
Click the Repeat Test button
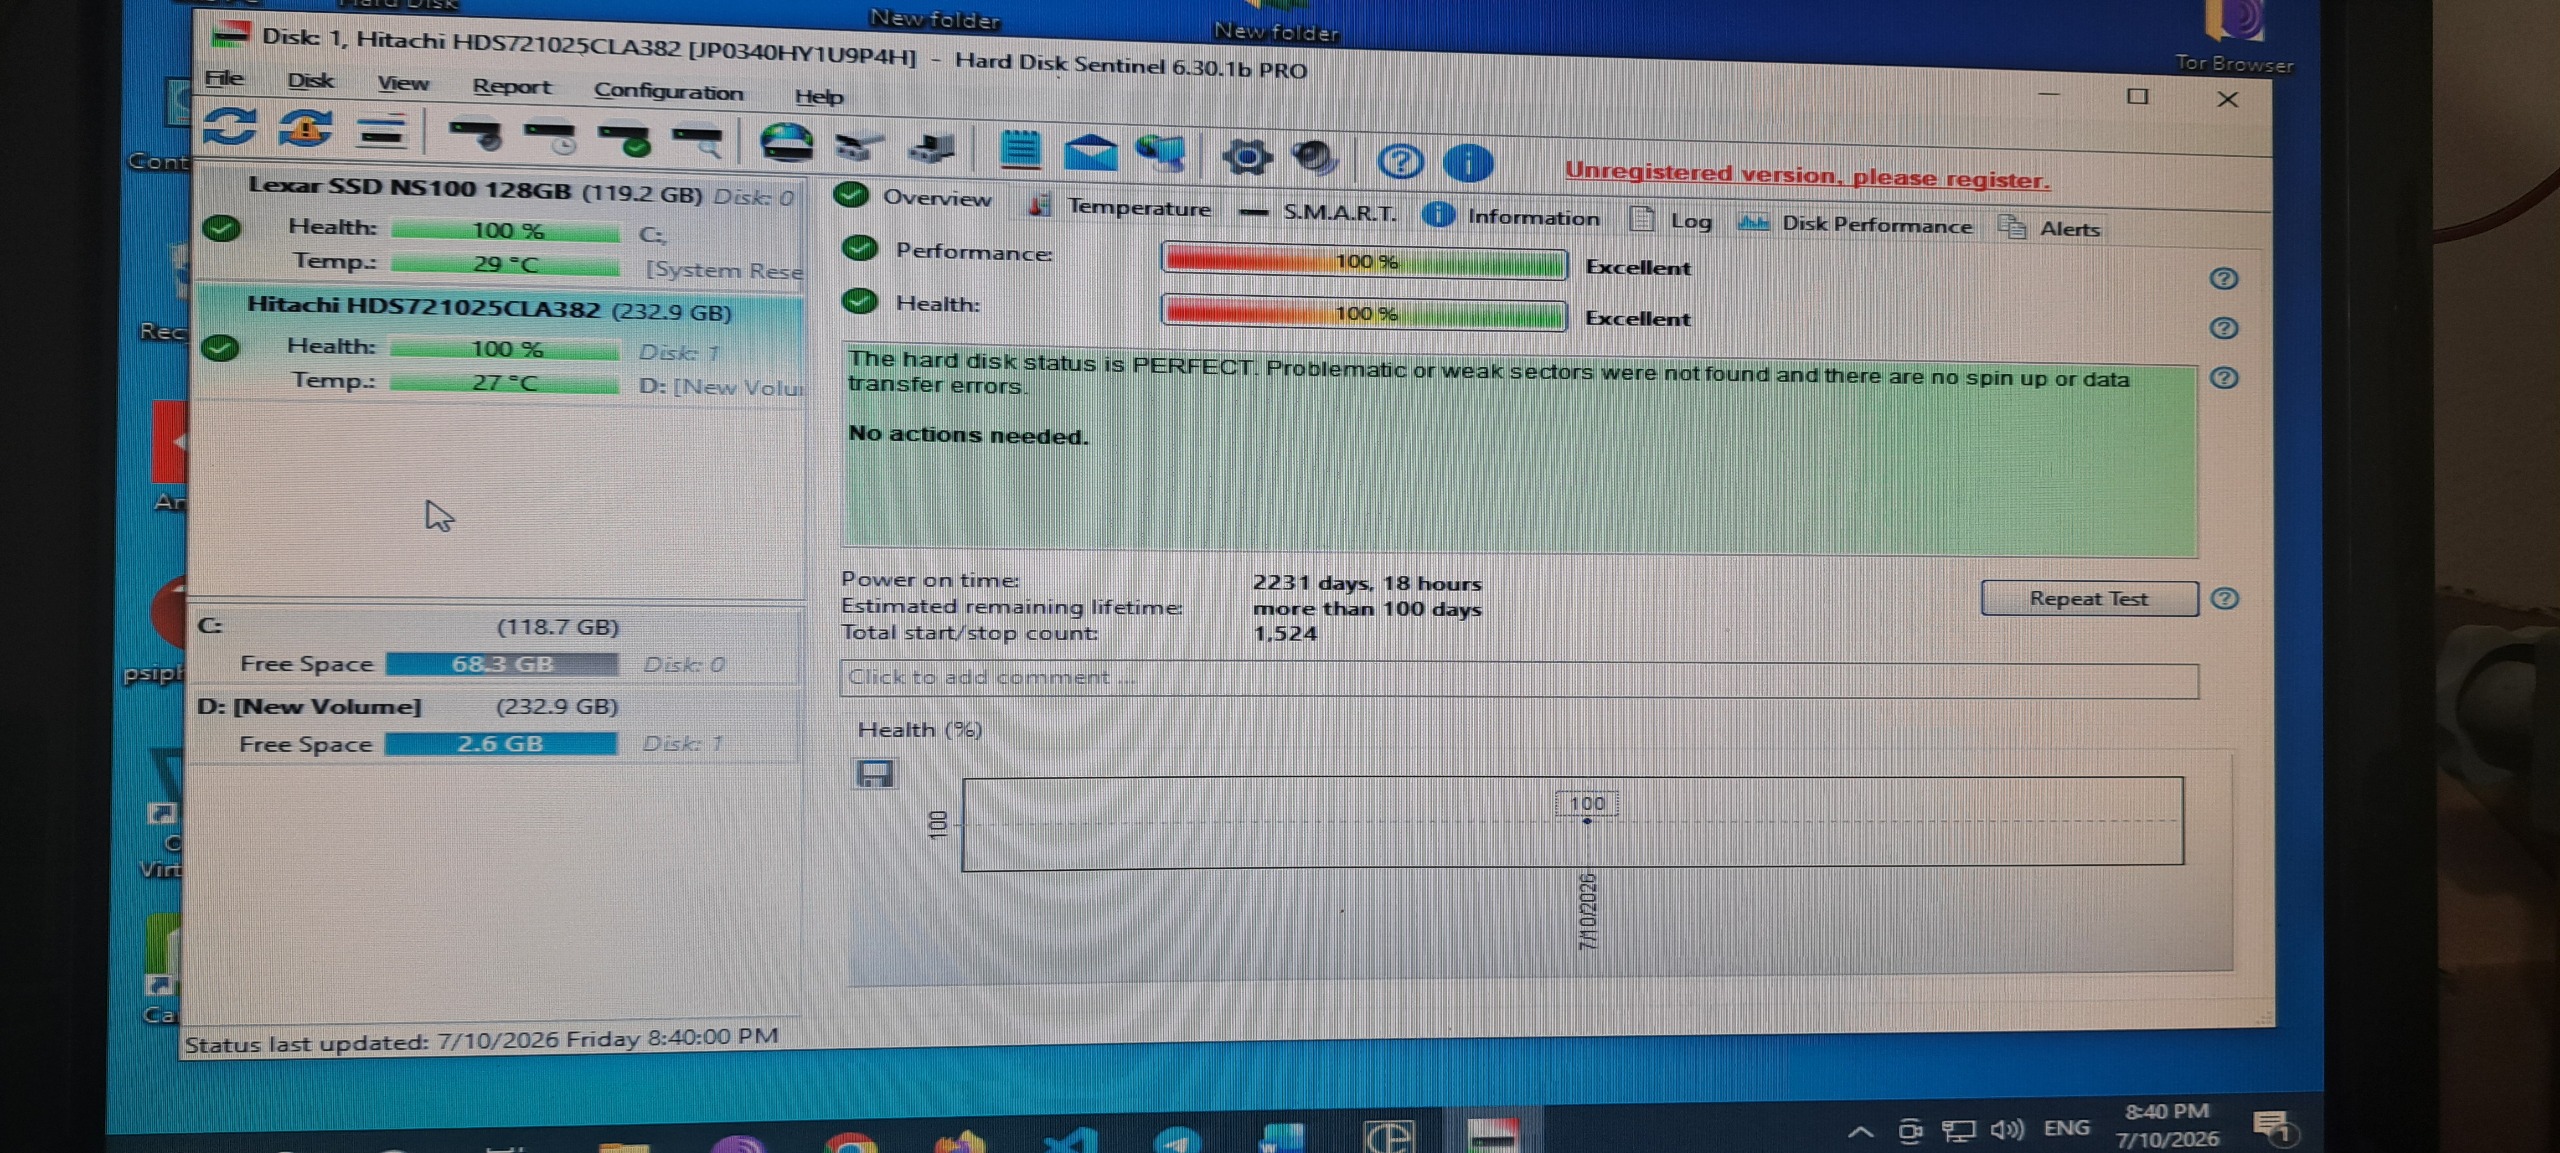pyautogui.click(x=2088, y=598)
